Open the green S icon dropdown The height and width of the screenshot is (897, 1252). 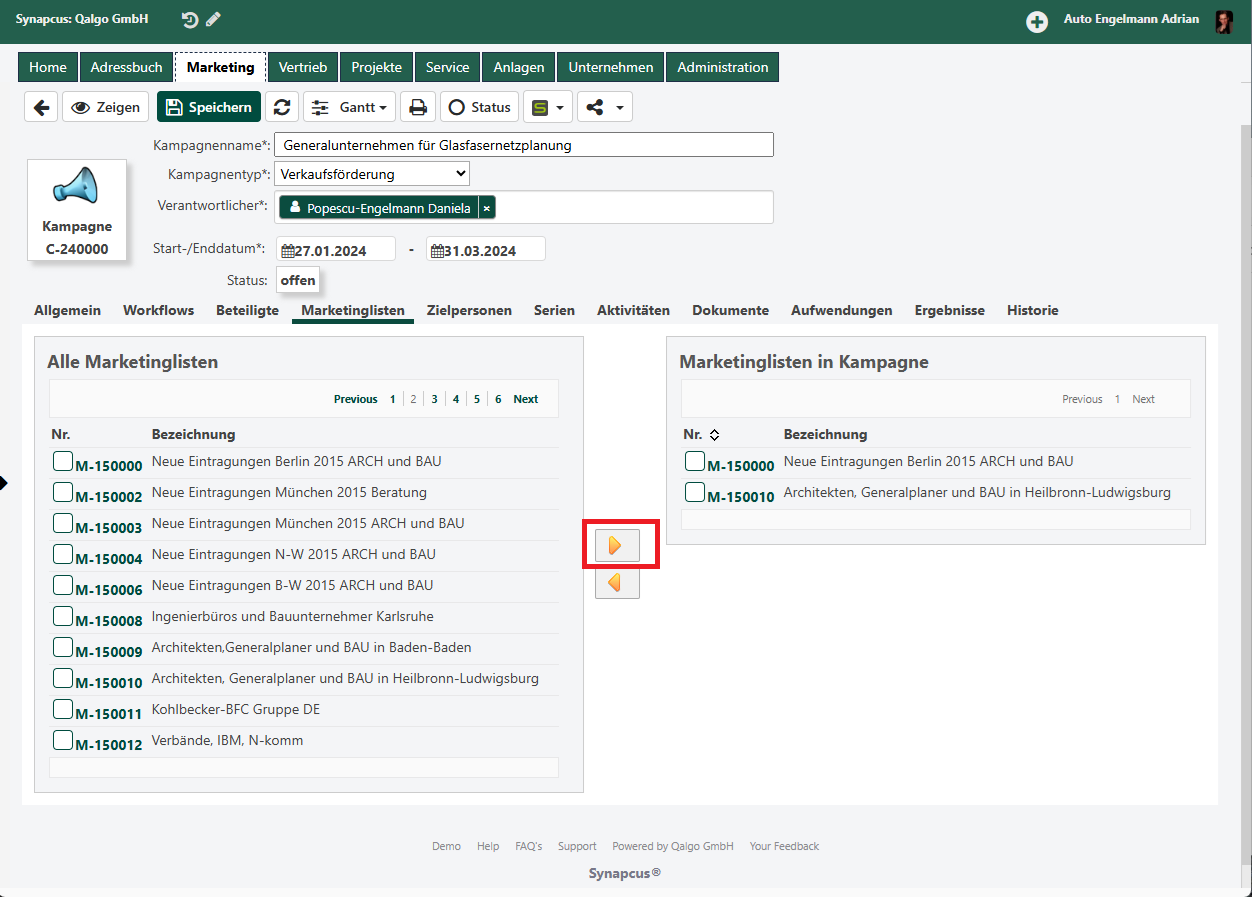point(548,107)
